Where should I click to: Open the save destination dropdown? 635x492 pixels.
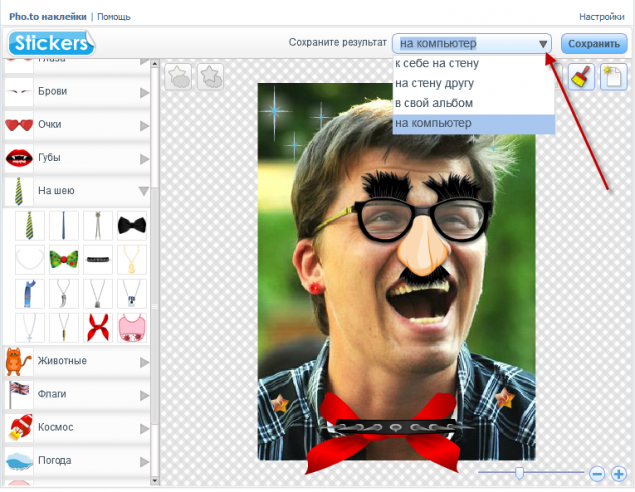click(472, 43)
